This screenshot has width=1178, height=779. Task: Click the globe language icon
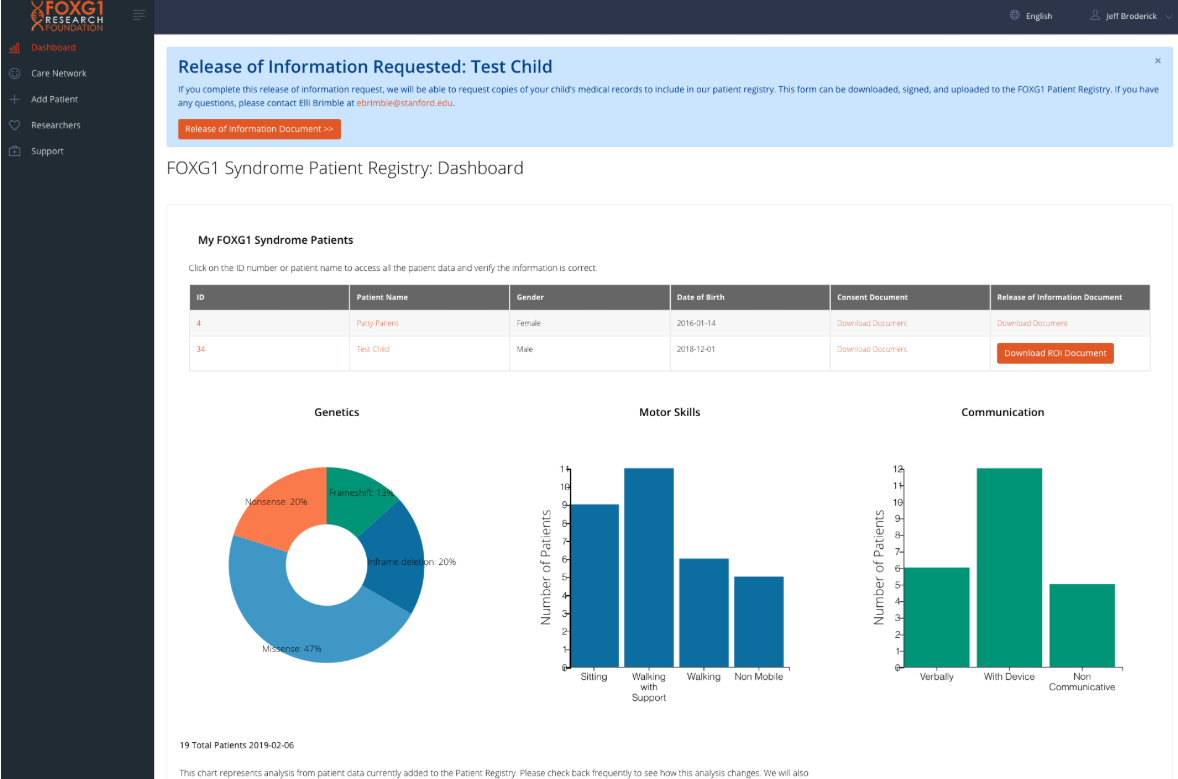coord(1015,15)
